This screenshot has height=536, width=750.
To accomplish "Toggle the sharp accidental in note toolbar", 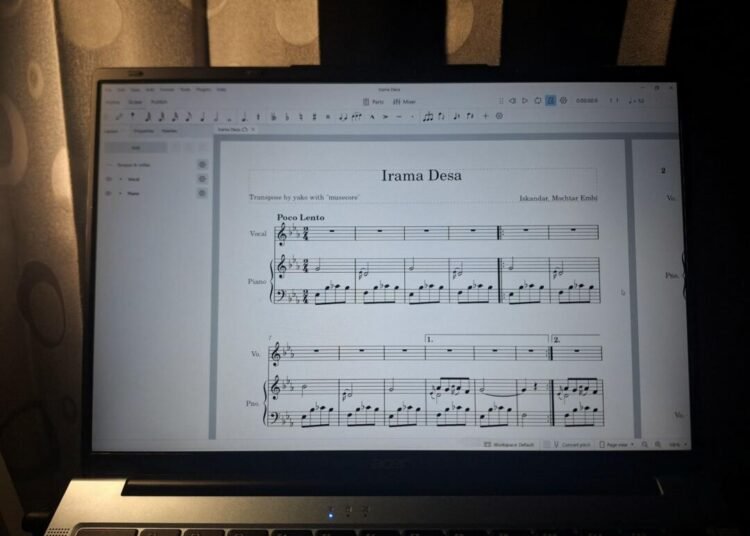I will point(313,116).
